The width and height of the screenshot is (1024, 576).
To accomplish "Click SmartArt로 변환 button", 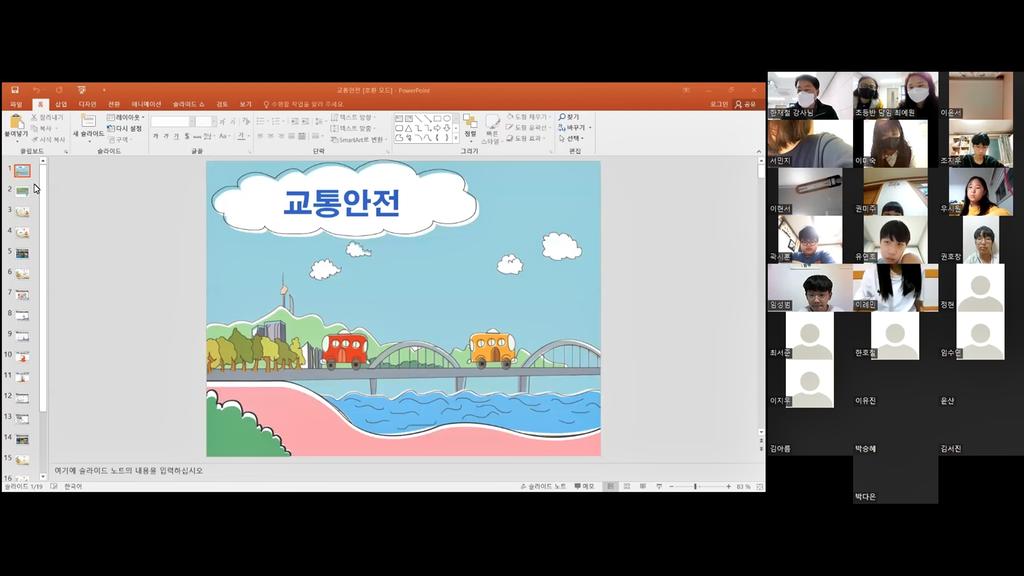I will coord(357,140).
